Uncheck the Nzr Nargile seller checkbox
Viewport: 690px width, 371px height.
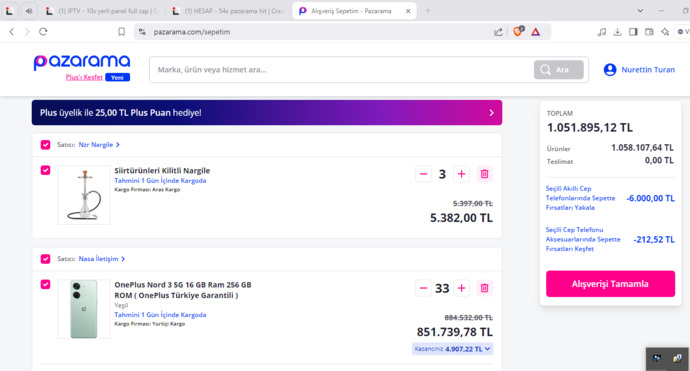(45, 145)
